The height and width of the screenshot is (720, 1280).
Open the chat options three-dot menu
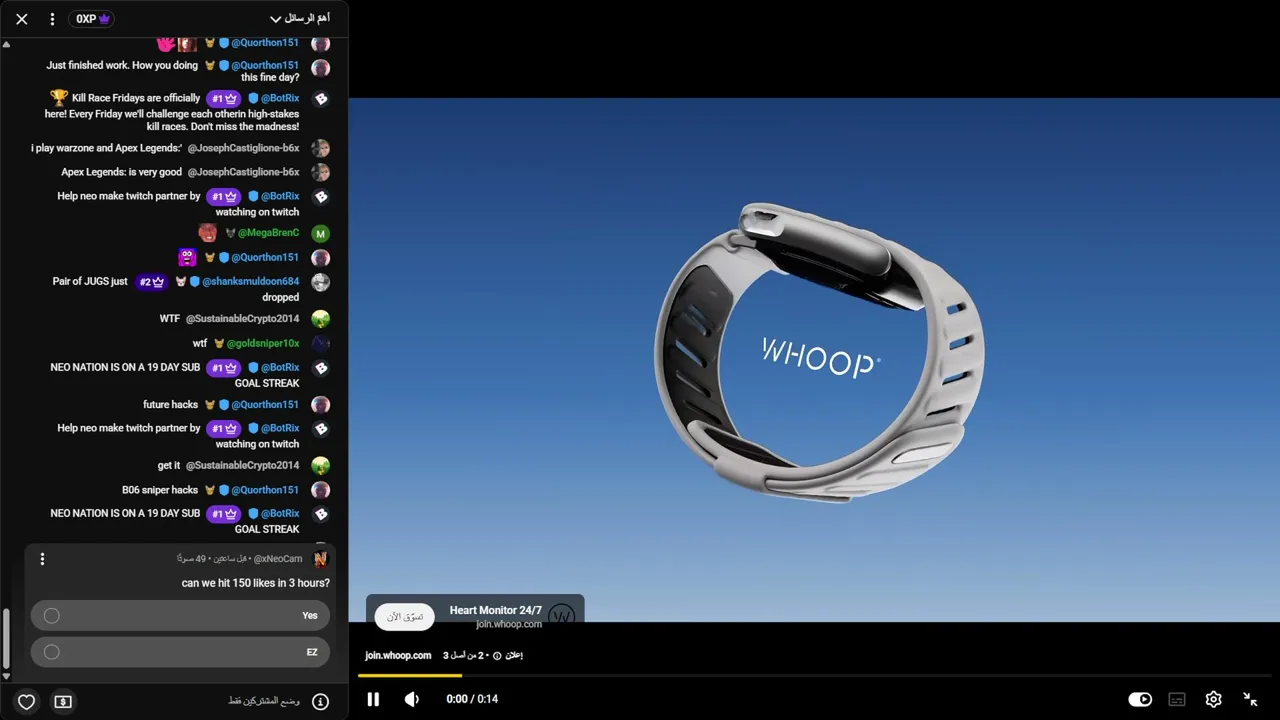52,19
